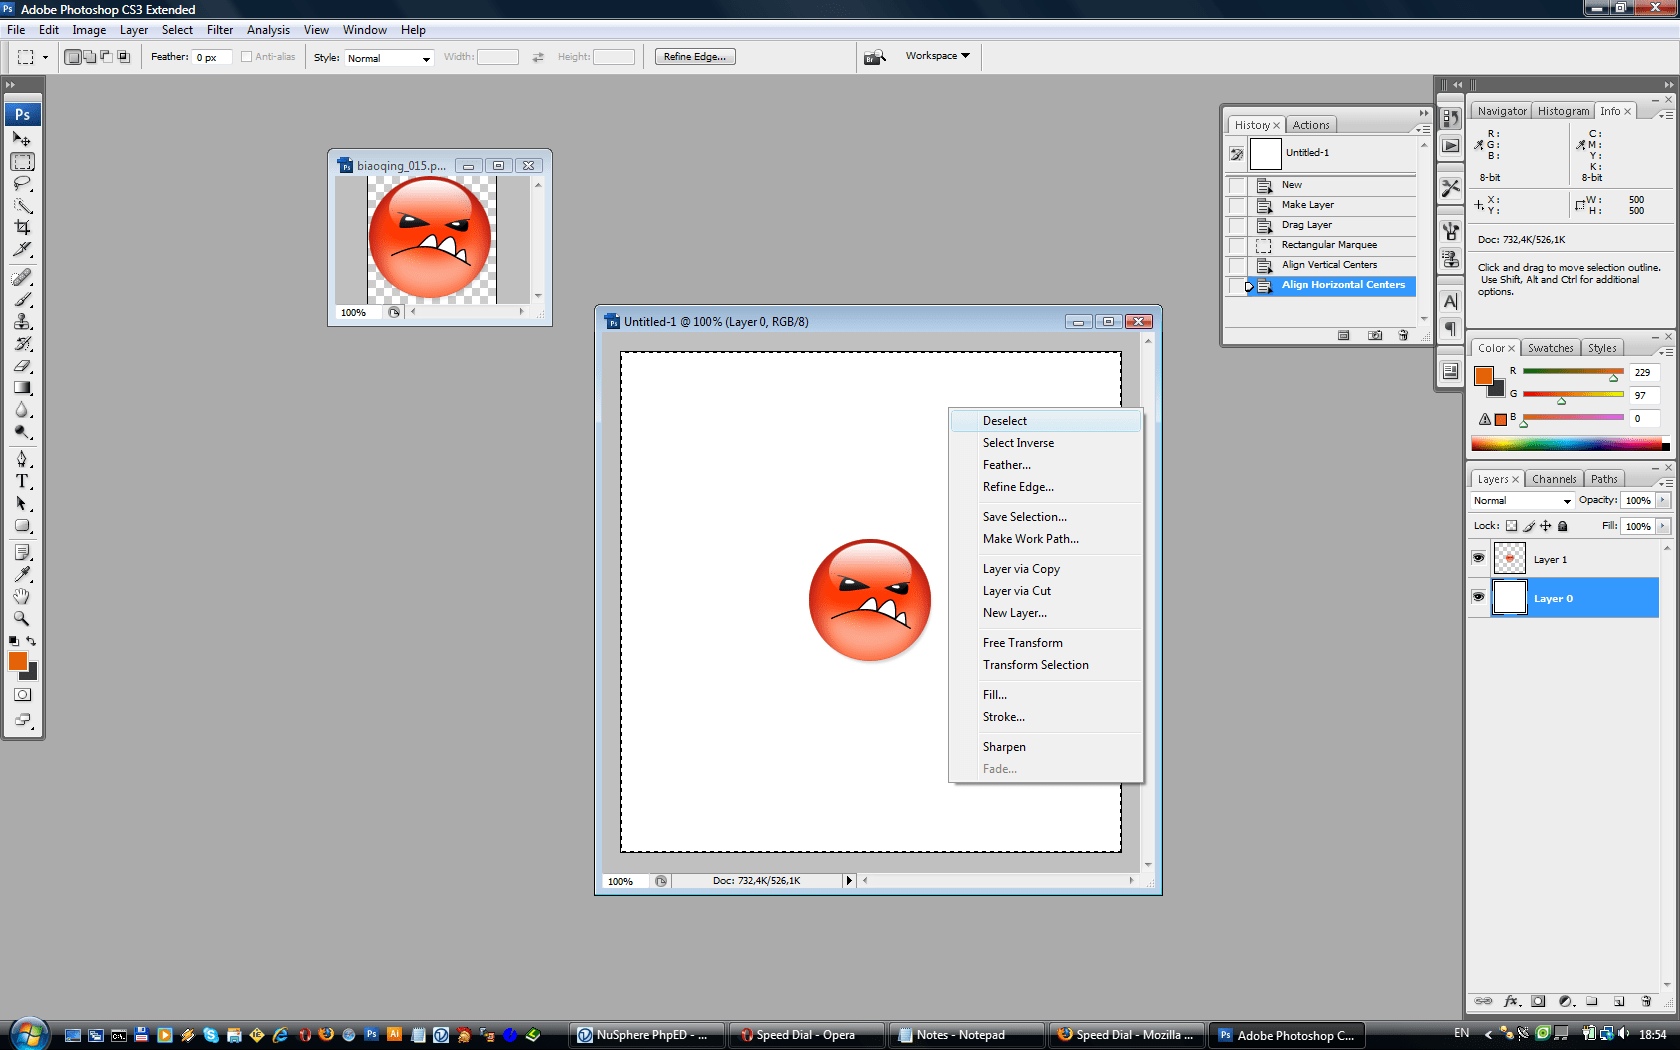Image resolution: width=1680 pixels, height=1050 pixels.
Task: Select the Hand tool
Action: coord(22,595)
